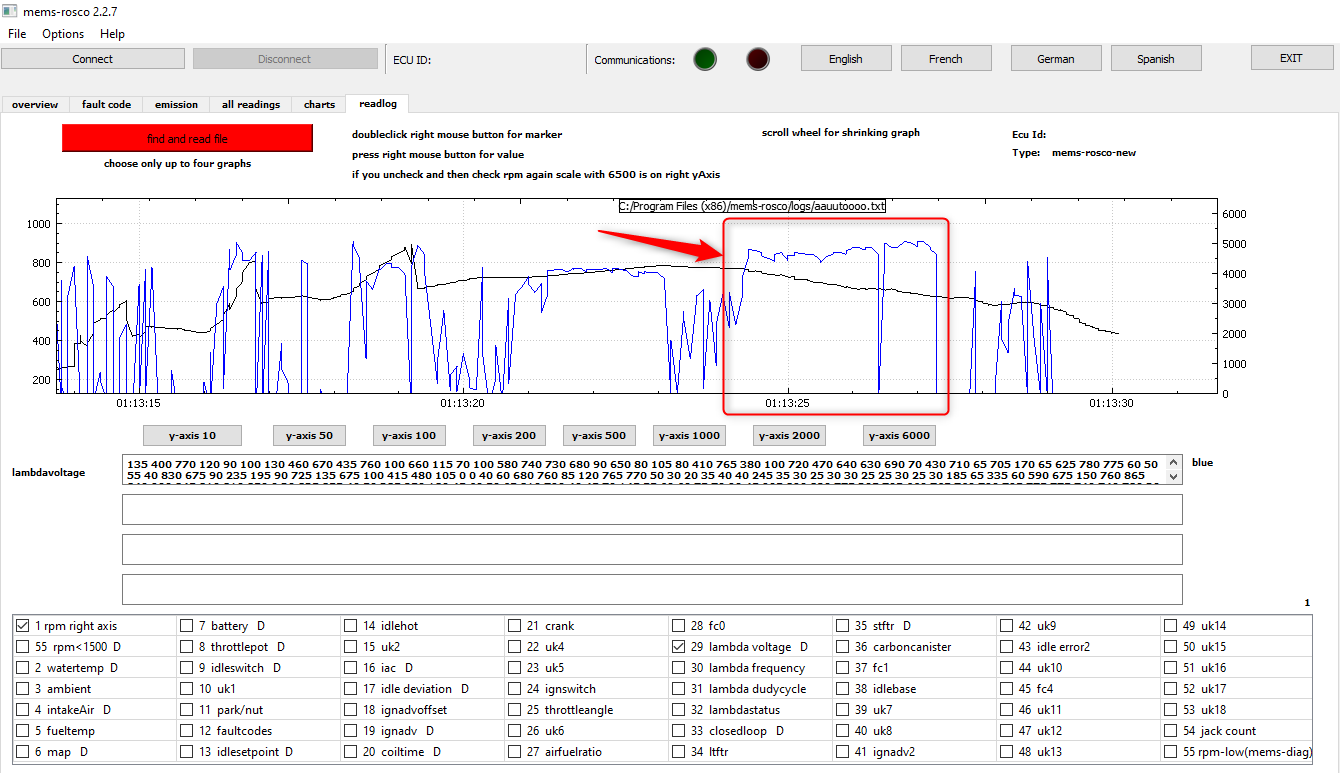Uncheck the rpm right axis checkbox
1340x773 pixels.
click(x=23, y=626)
